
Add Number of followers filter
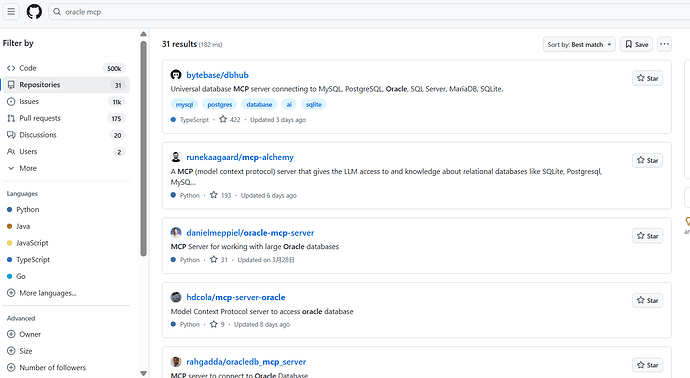pos(47,368)
